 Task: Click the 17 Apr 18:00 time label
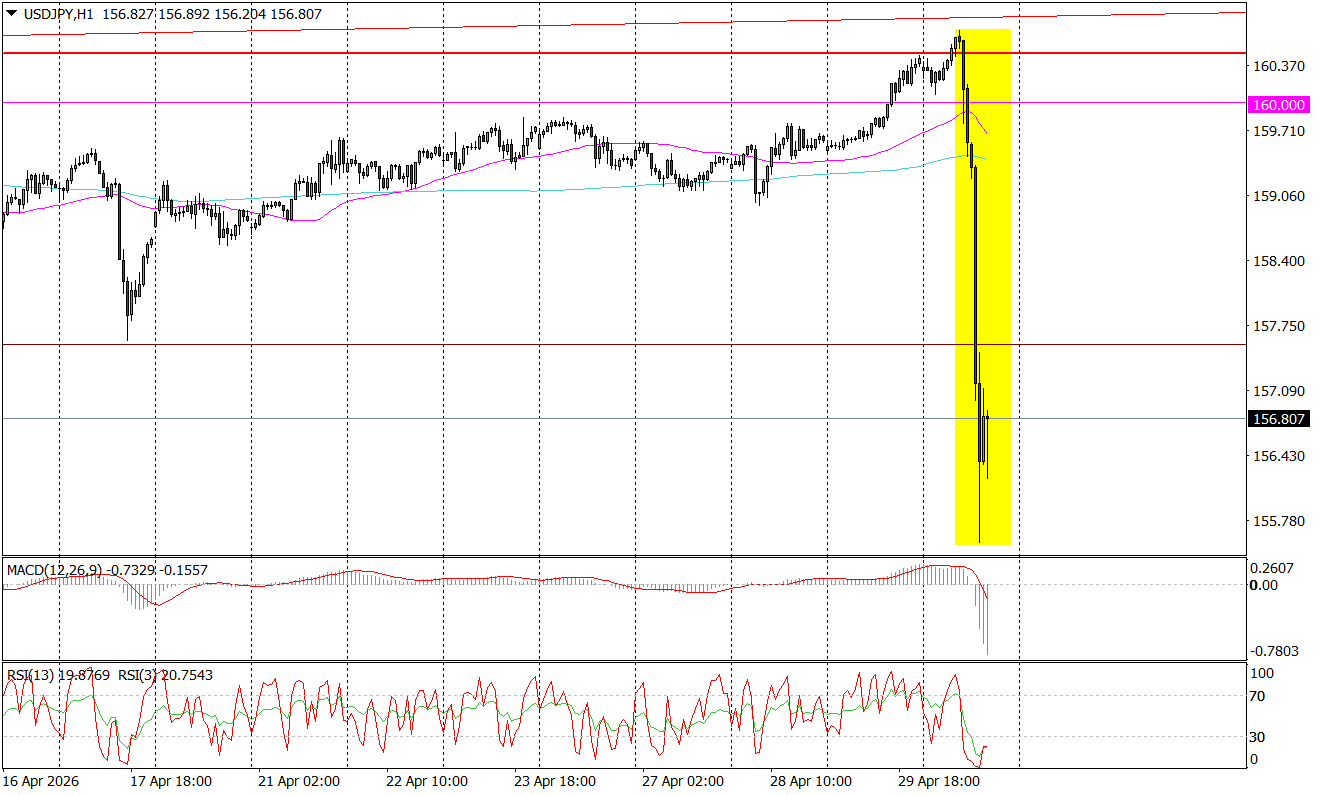click(169, 780)
